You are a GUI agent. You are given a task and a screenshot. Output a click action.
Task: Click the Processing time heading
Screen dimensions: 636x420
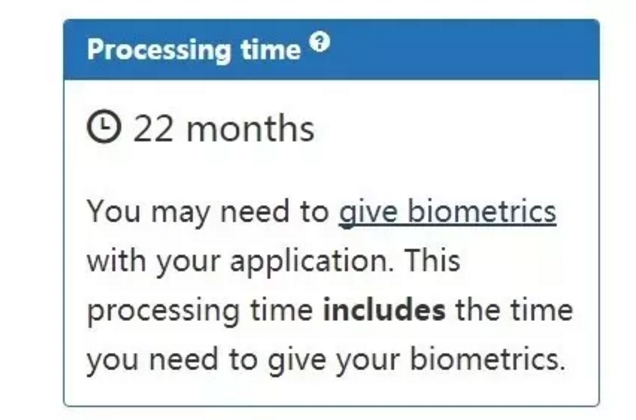193,49
